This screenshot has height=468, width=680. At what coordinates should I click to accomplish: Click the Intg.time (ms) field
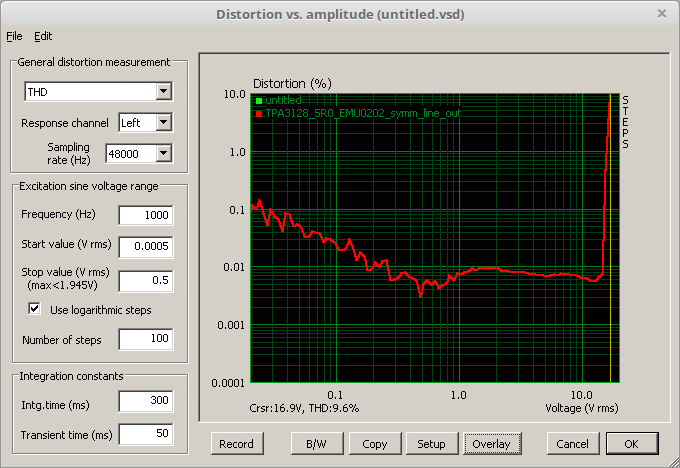click(x=145, y=402)
